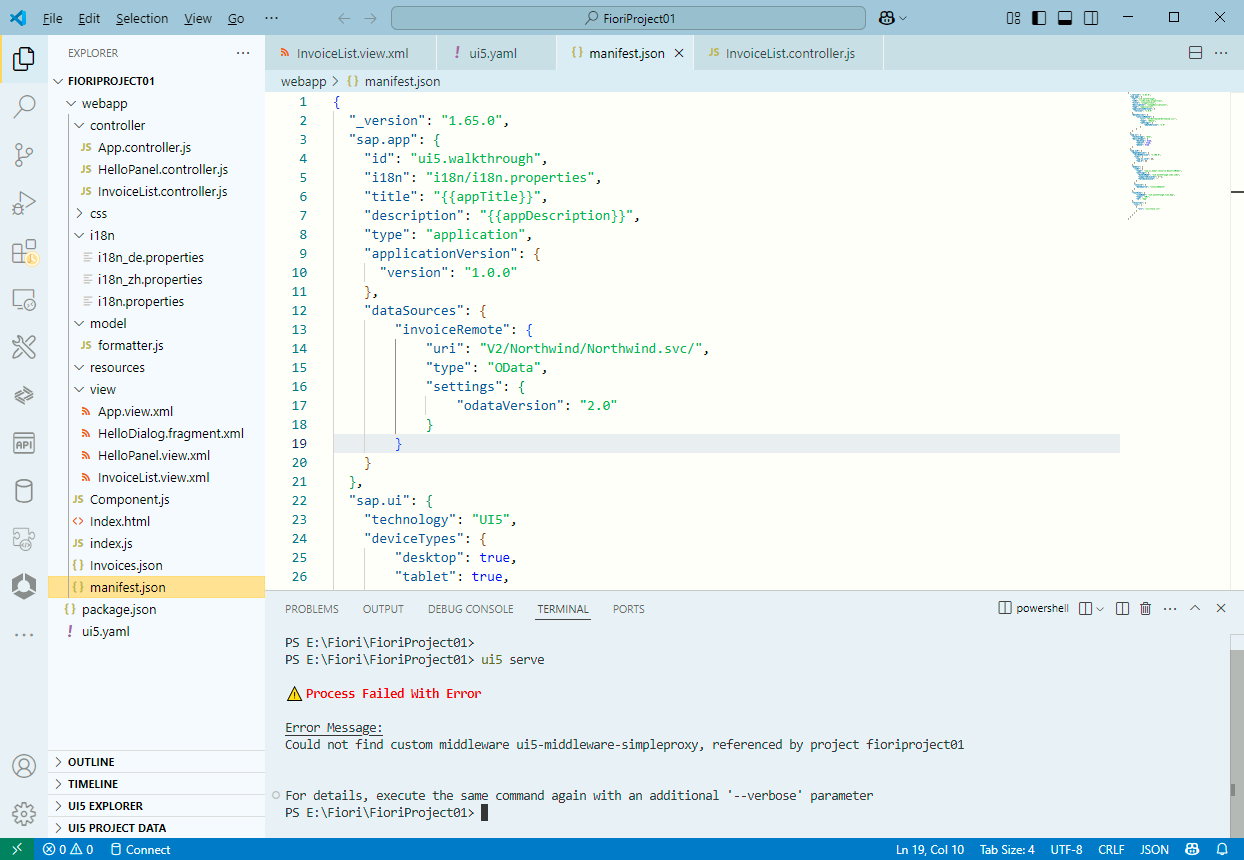Screen dimensions: 1244x860
Task: Kill the terminal using the trash icon
Action: point(1145,607)
